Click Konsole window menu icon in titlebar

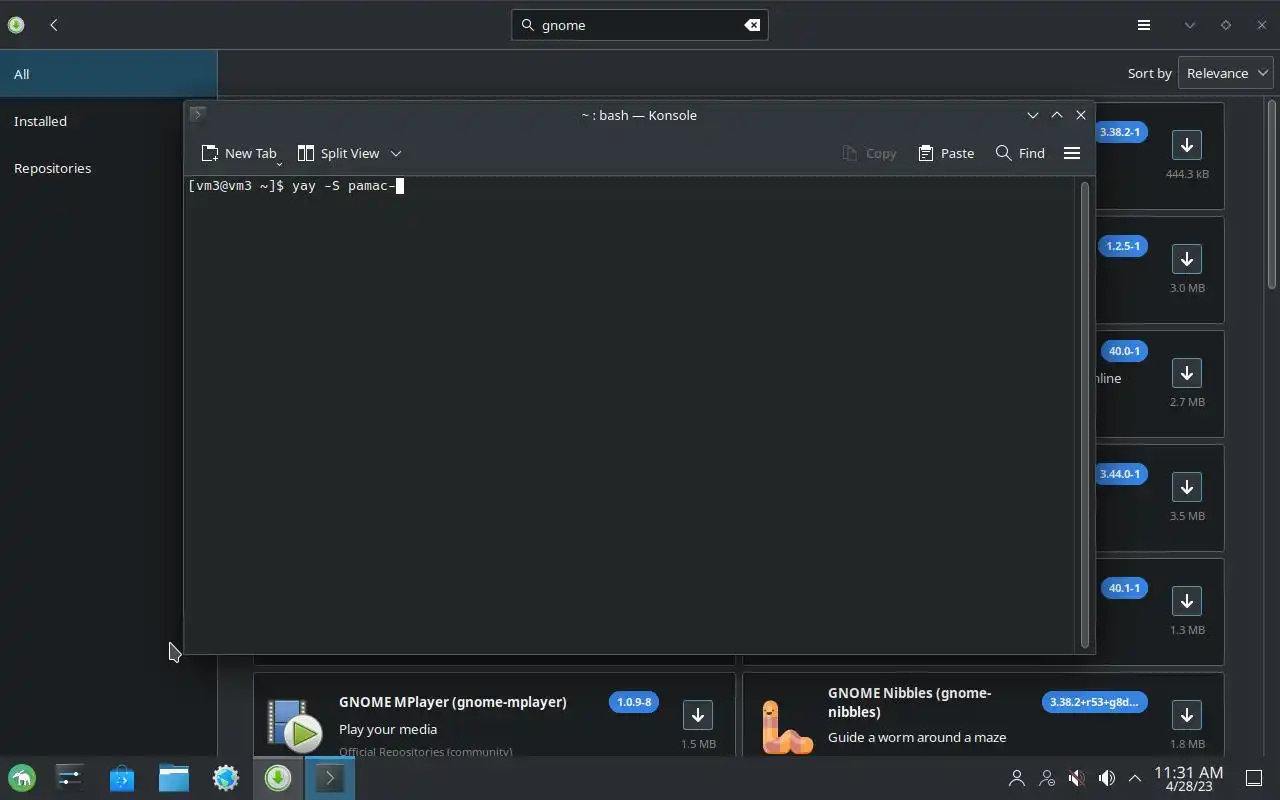[198, 114]
